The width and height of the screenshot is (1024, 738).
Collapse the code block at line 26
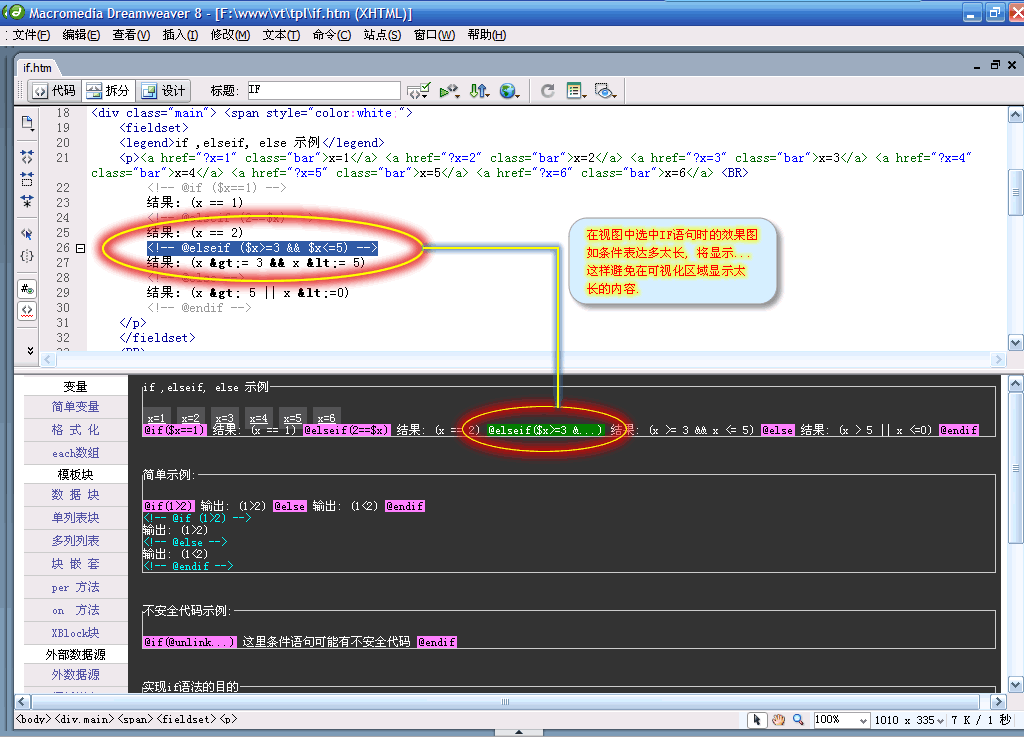(80, 248)
